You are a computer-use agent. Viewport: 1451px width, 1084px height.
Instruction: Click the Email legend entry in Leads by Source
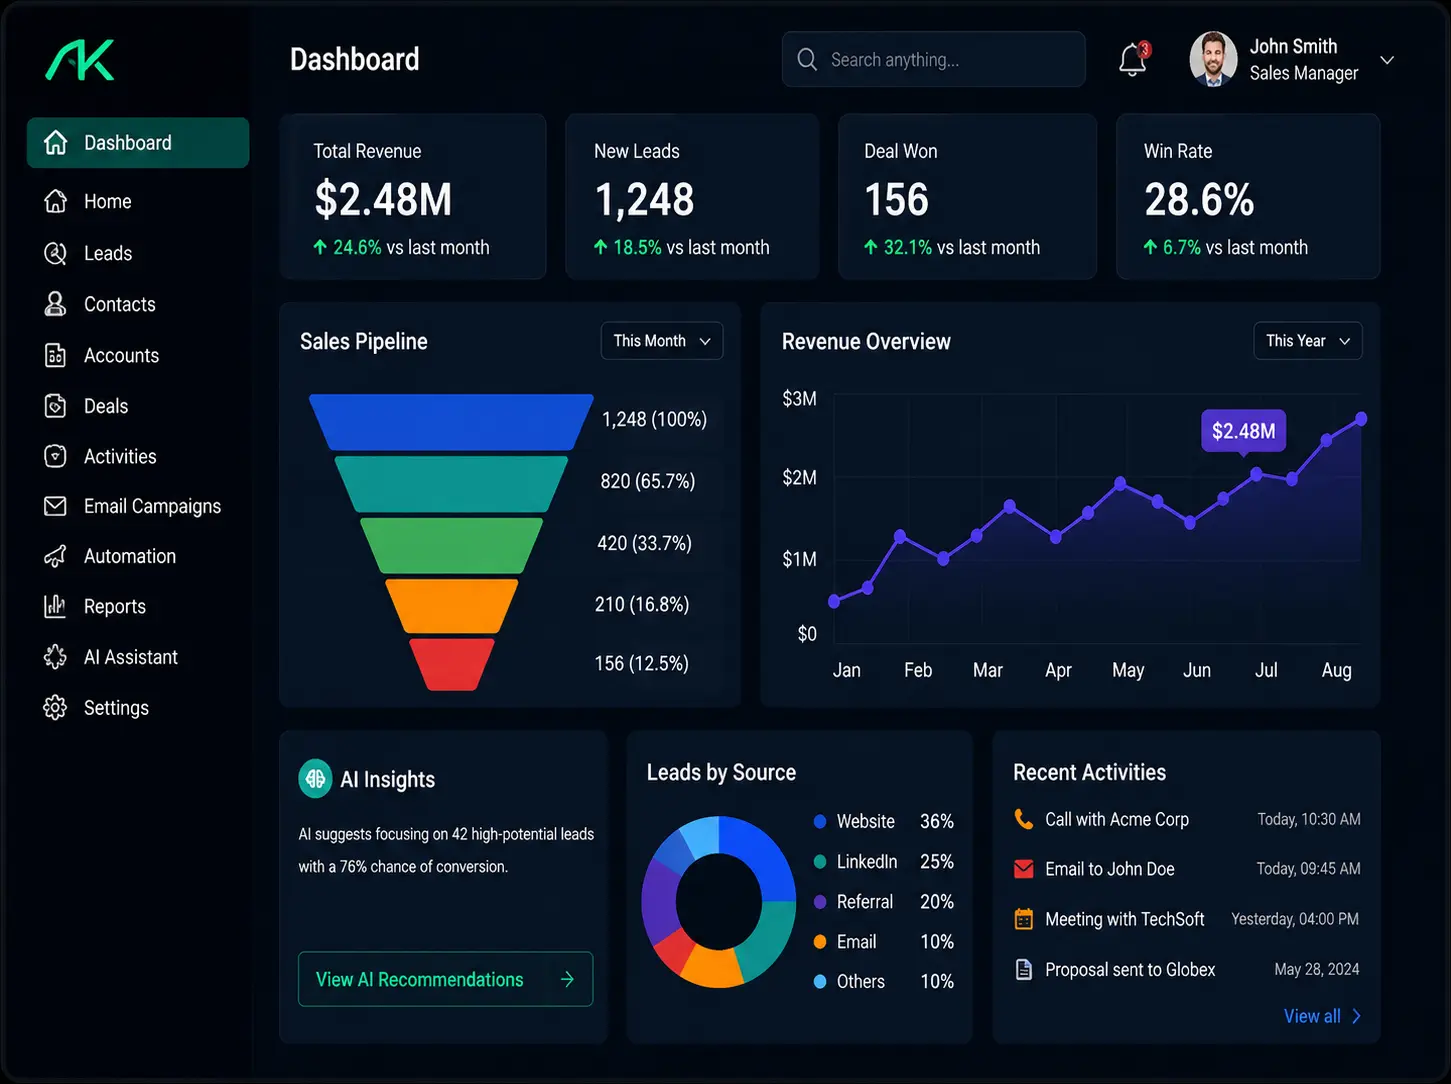[883, 941]
